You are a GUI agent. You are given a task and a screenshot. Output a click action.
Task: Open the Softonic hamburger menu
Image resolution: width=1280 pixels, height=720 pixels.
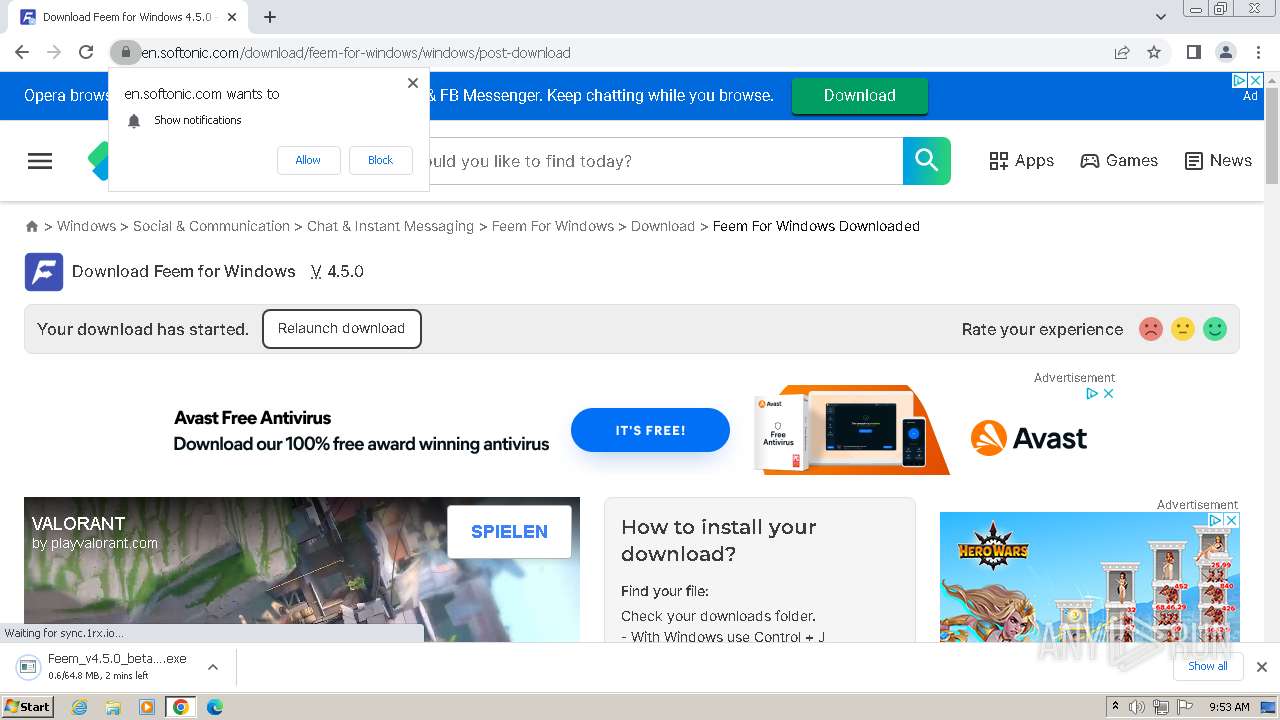[40, 161]
